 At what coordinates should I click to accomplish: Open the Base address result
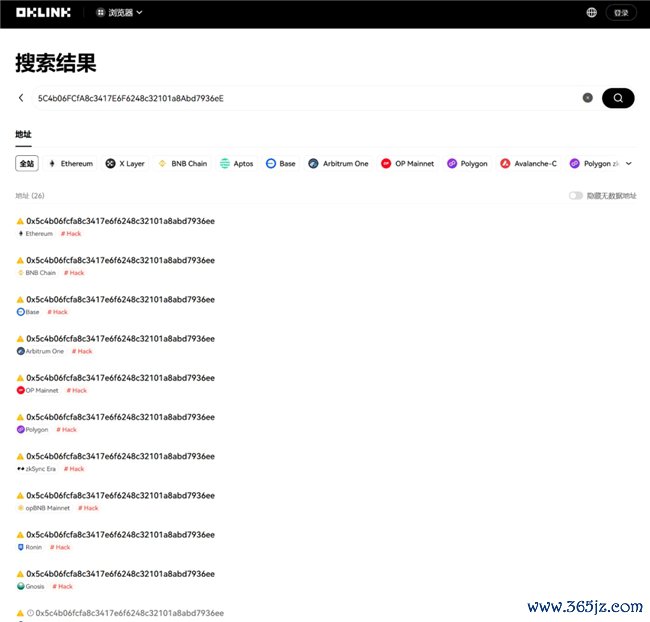(120, 299)
